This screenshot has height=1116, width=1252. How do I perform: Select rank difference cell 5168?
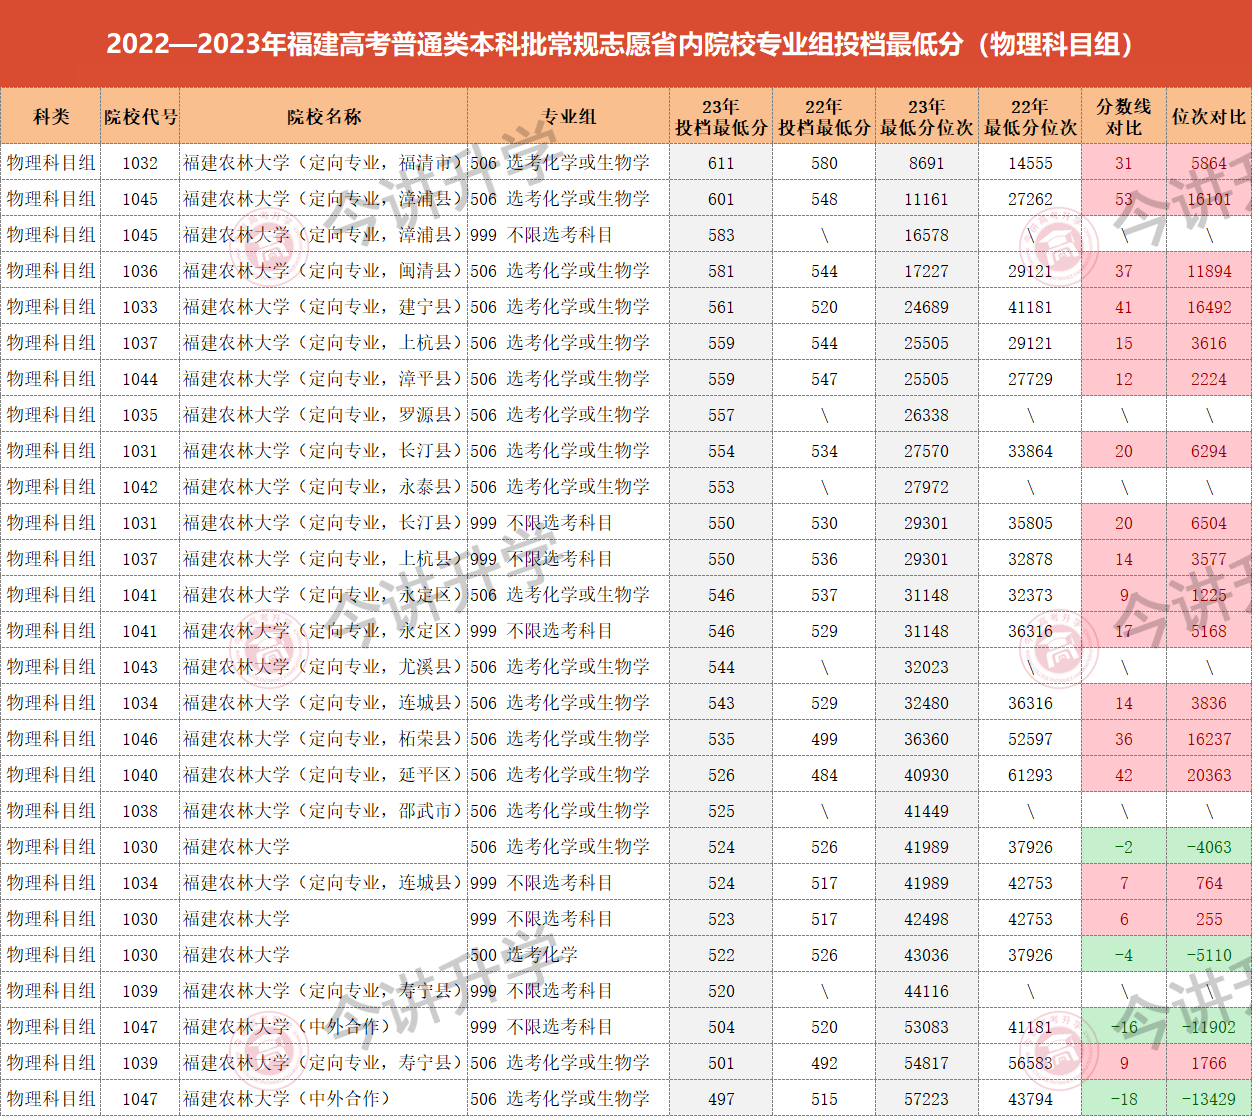[x=1209, y=631]
